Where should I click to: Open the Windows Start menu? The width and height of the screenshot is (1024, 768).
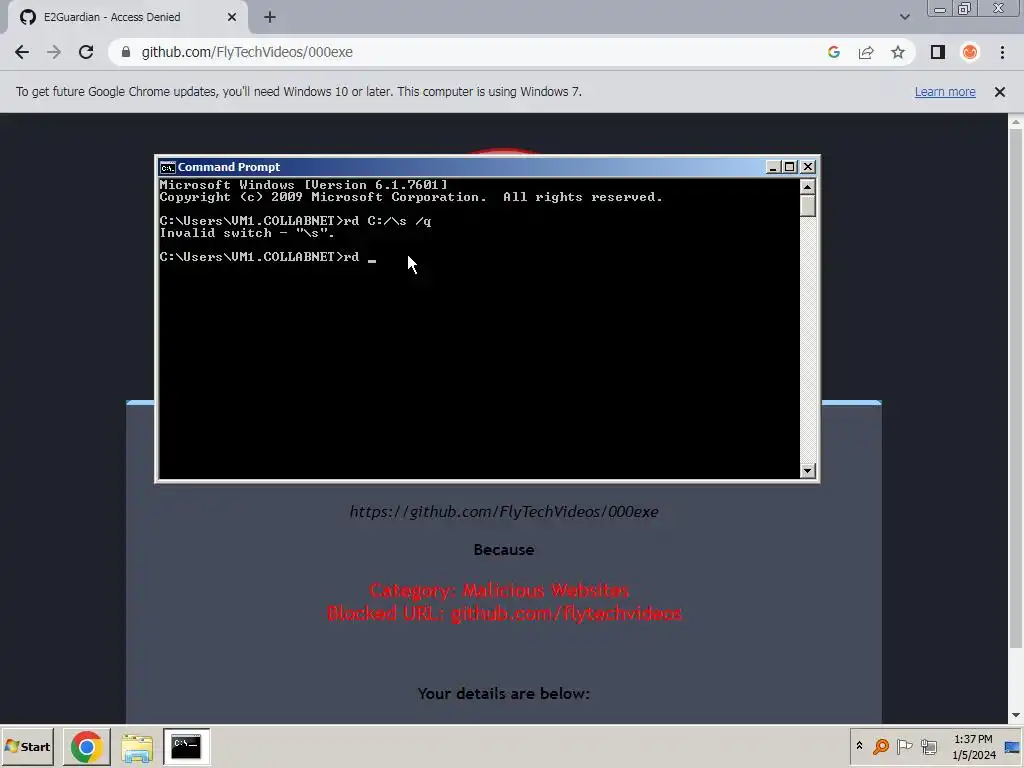27,746
